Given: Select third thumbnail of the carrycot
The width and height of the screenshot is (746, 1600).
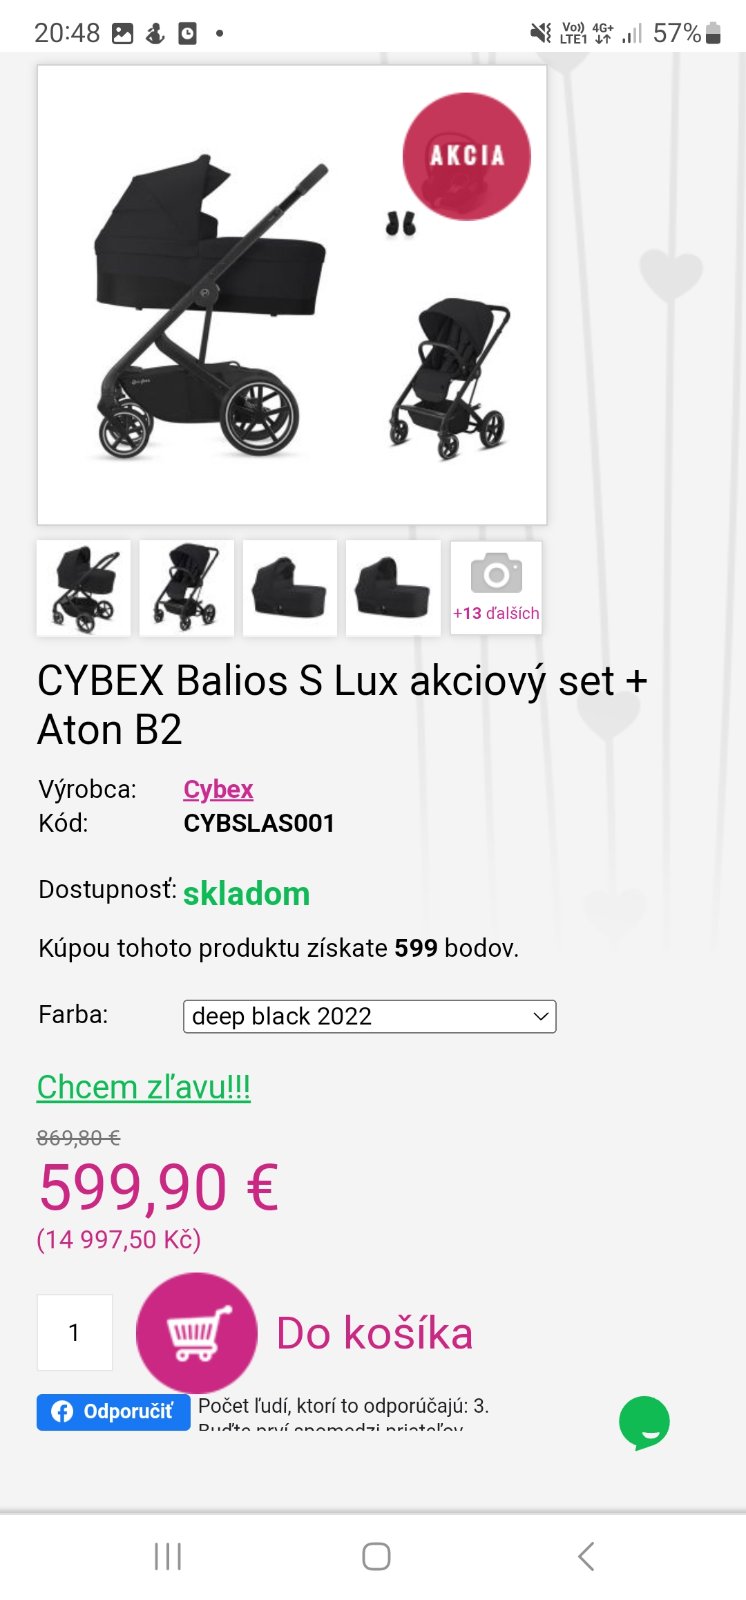Looking at the screenshot, I should point(290,588).
